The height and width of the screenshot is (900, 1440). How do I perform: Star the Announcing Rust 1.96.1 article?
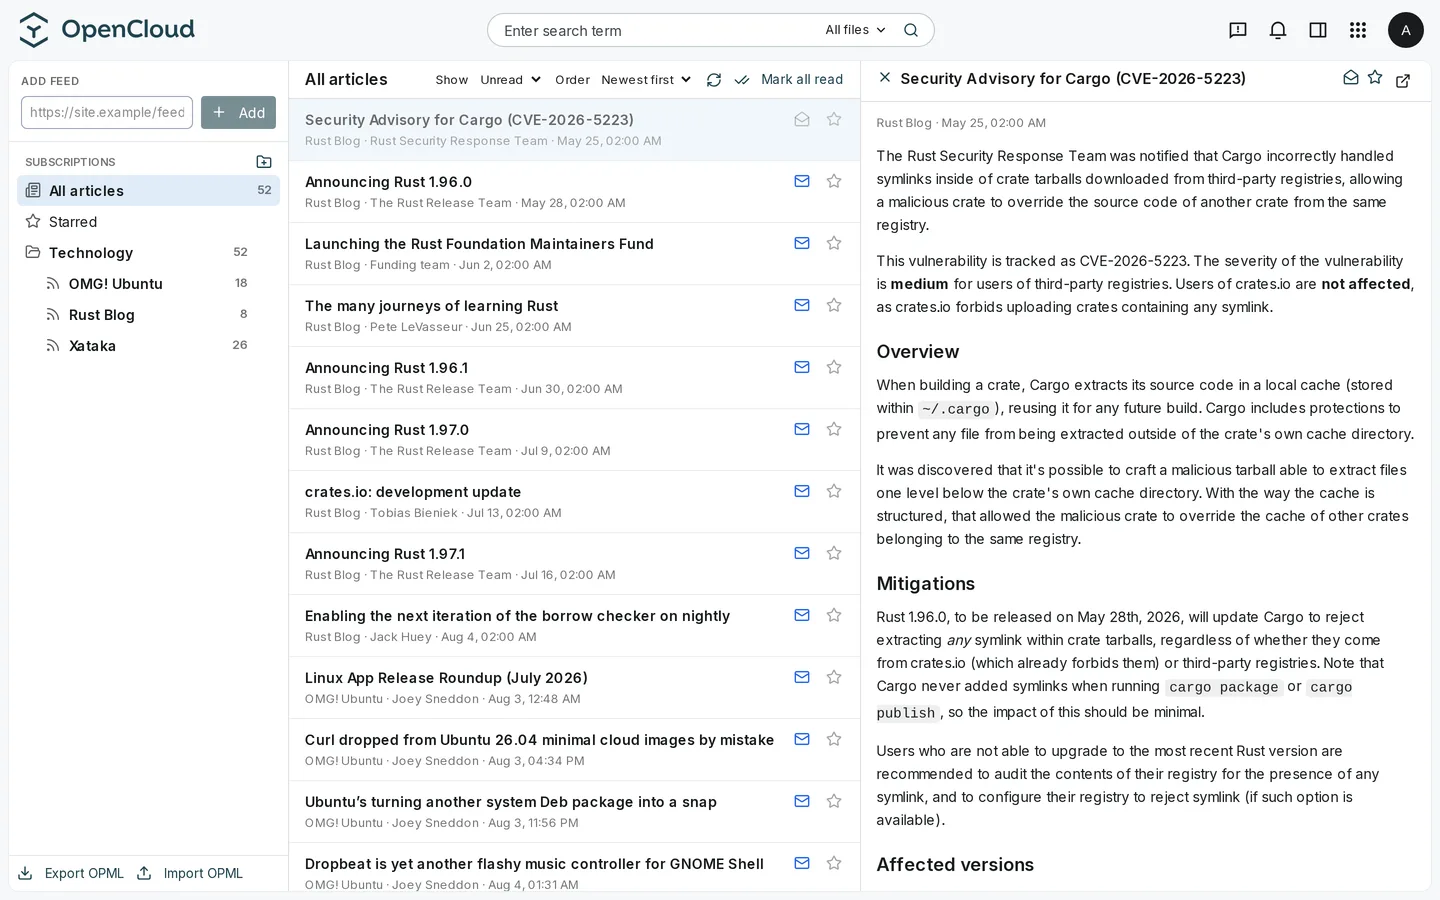pyautogui.click(x=834, y=367)
